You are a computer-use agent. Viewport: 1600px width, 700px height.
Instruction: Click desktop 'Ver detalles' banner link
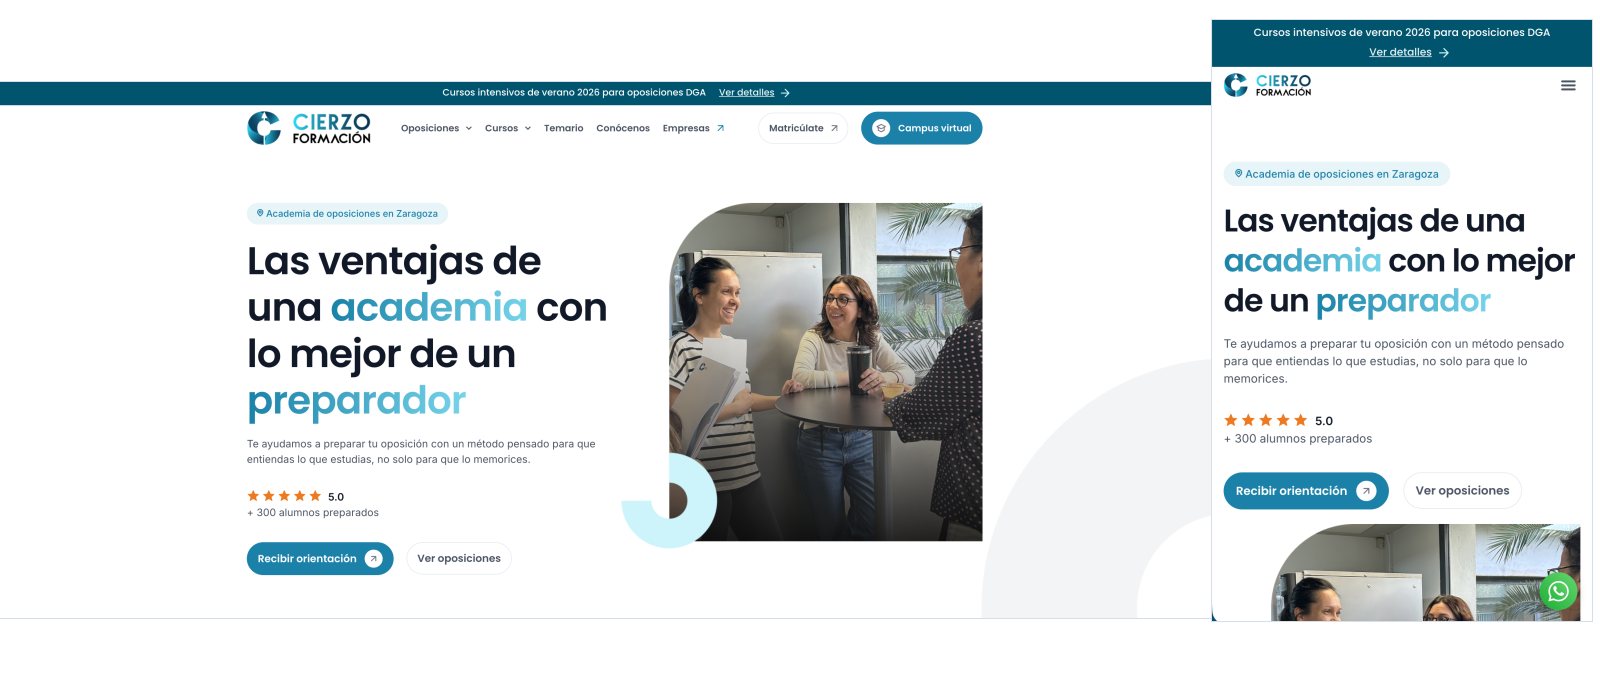pyautogui.click(x=746, y=93)
